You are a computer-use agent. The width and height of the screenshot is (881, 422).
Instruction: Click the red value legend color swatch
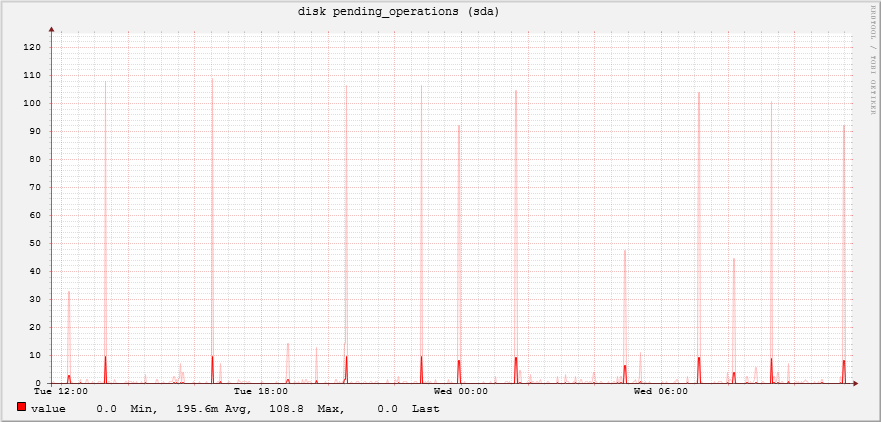21,407
